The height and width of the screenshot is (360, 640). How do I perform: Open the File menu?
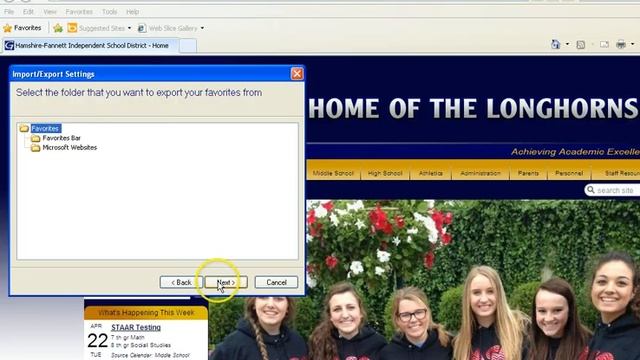coord(9,12)
